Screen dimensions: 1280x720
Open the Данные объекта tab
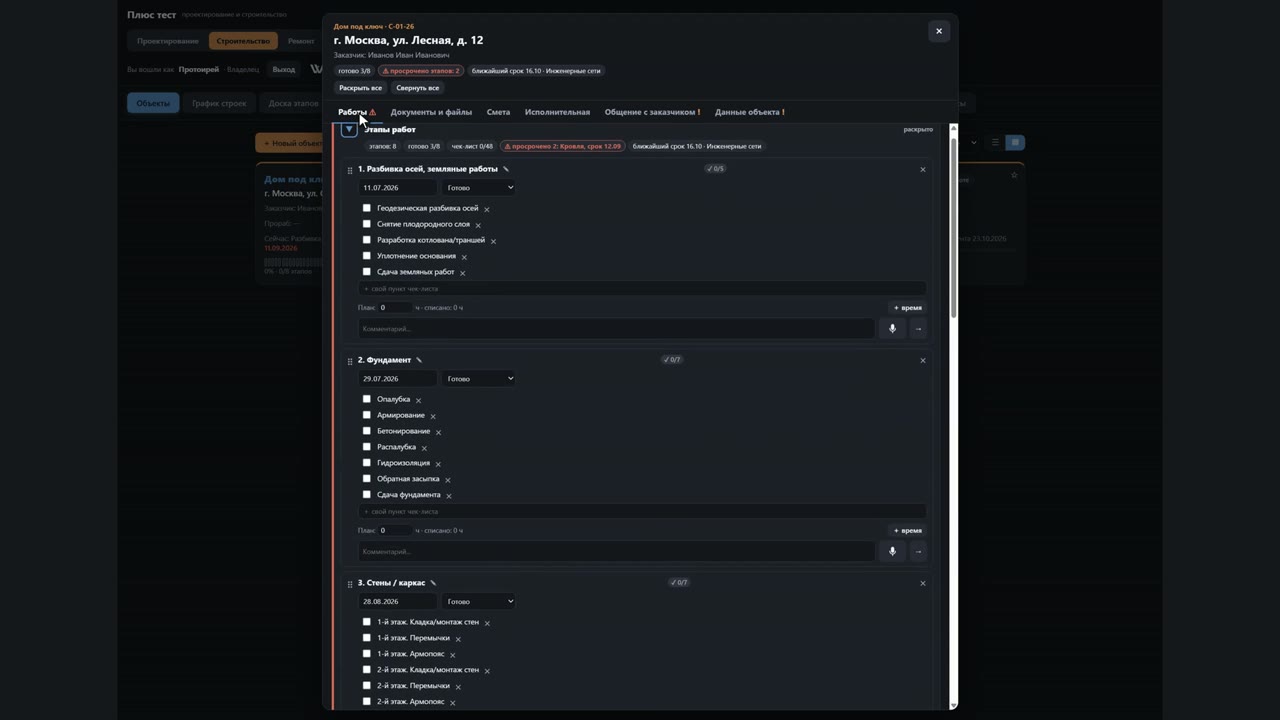tap(750, 112)
